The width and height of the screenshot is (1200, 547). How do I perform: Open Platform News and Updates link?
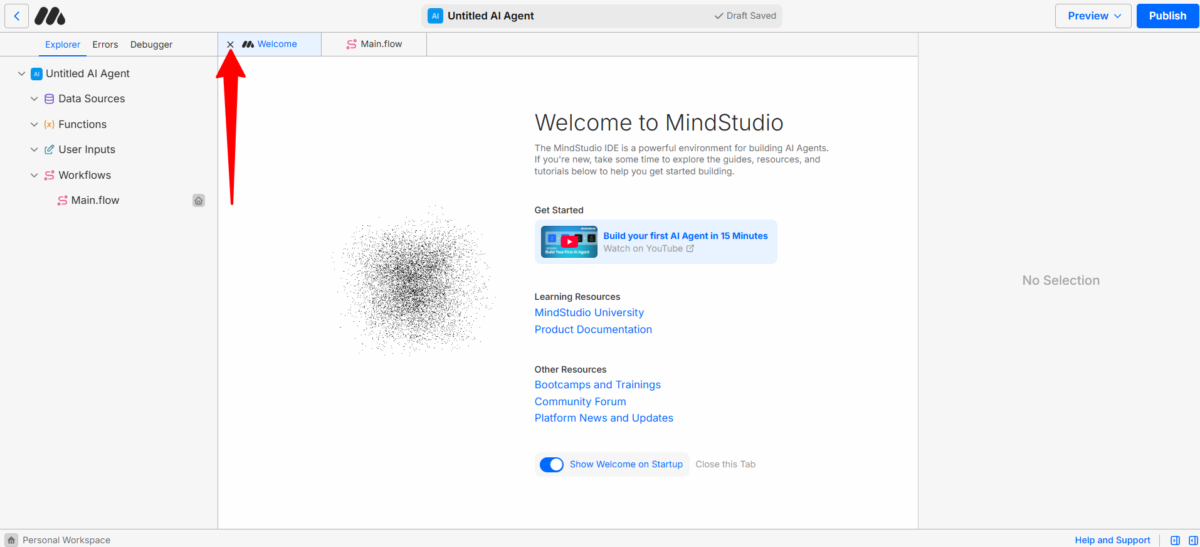(x=604, y=418)
